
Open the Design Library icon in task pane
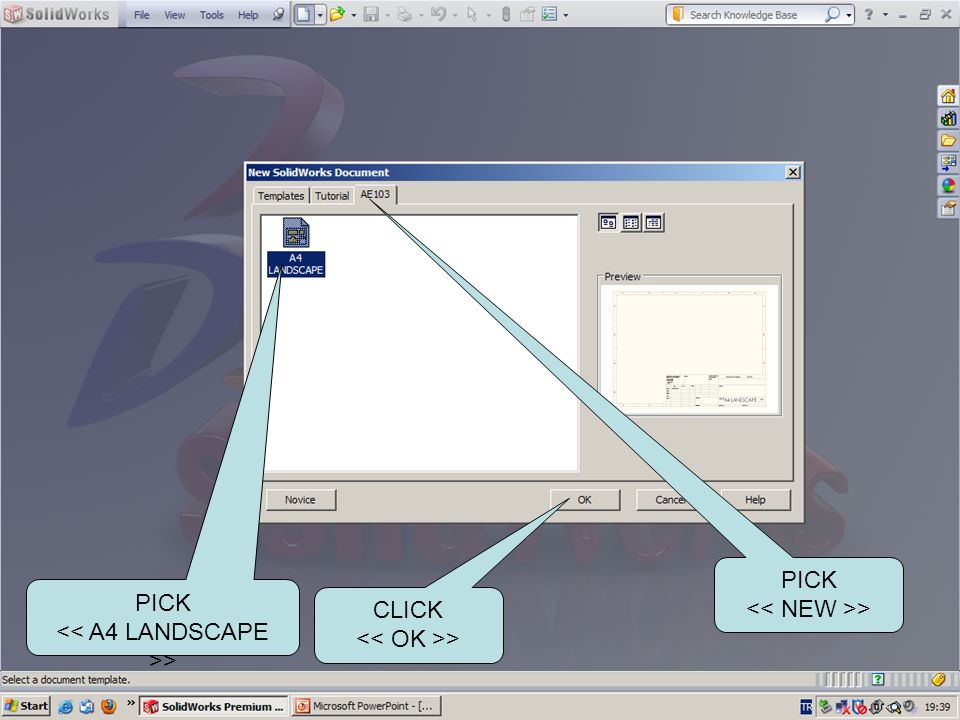click(948, 118)
